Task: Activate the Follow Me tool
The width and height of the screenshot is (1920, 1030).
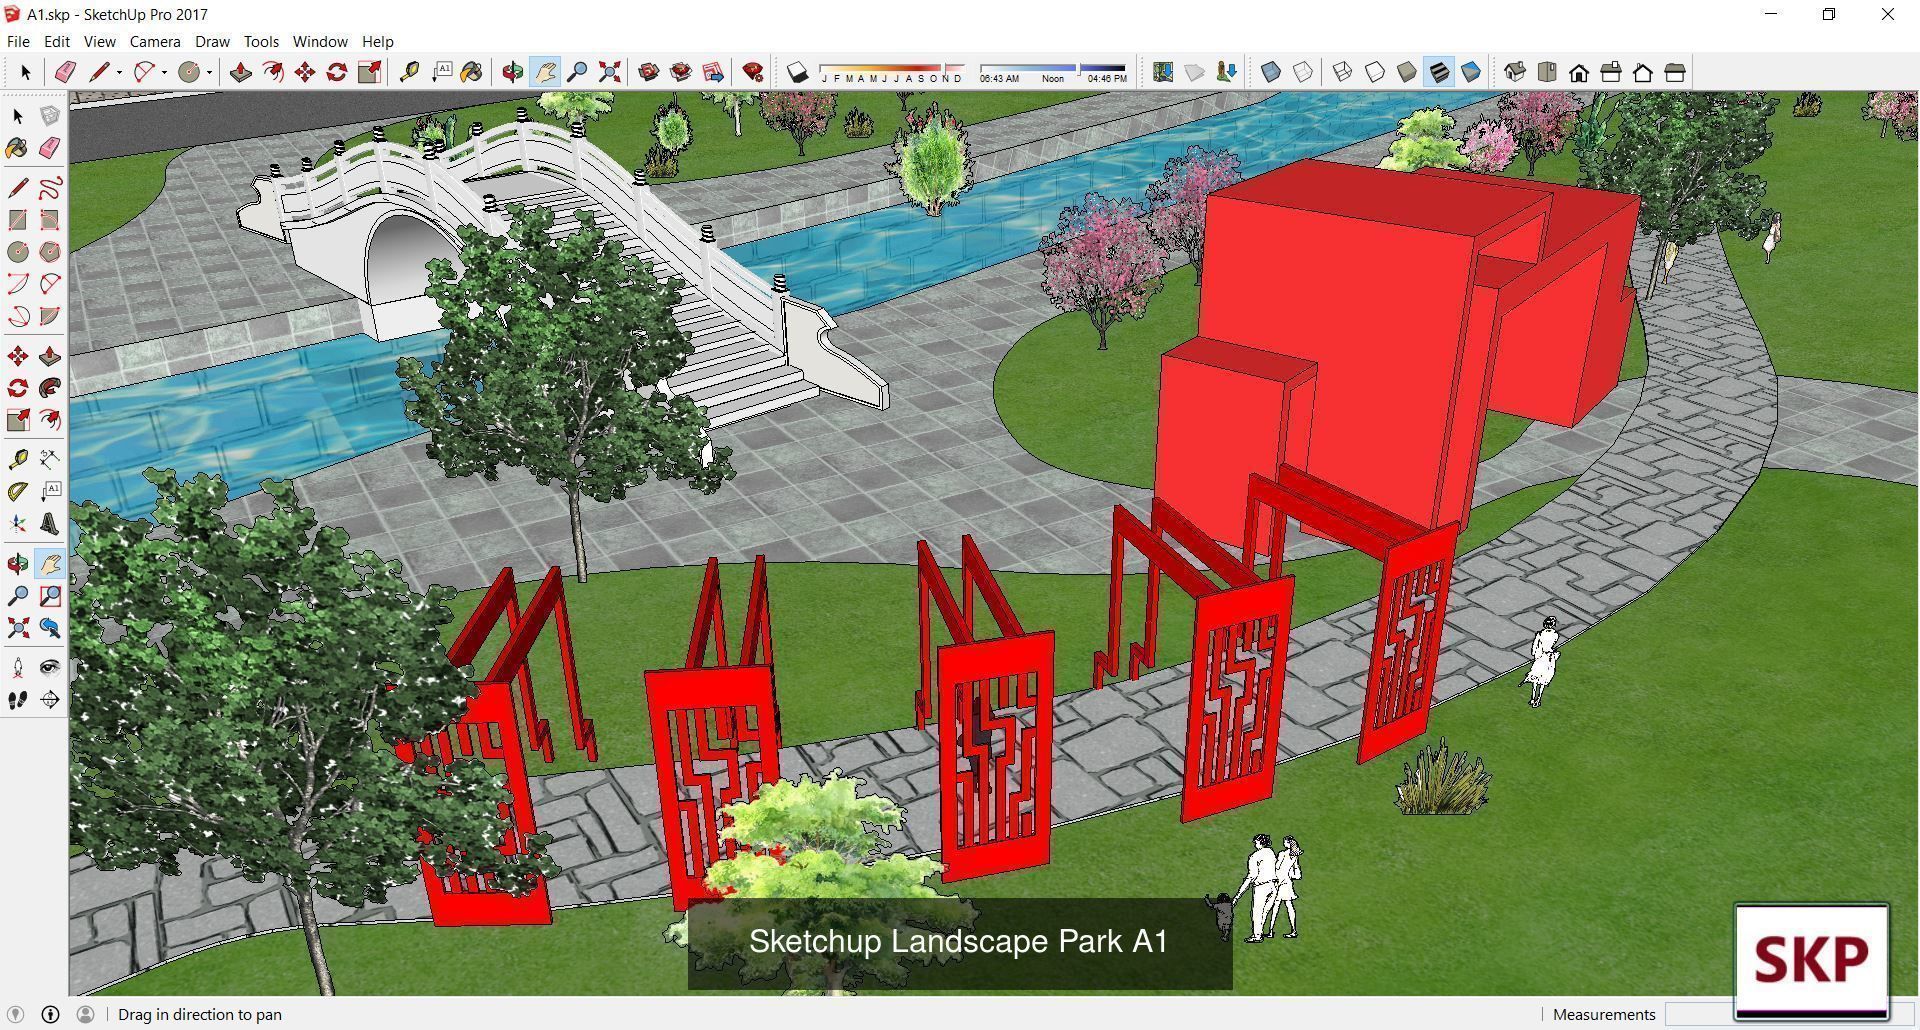Action: point(50,388)
